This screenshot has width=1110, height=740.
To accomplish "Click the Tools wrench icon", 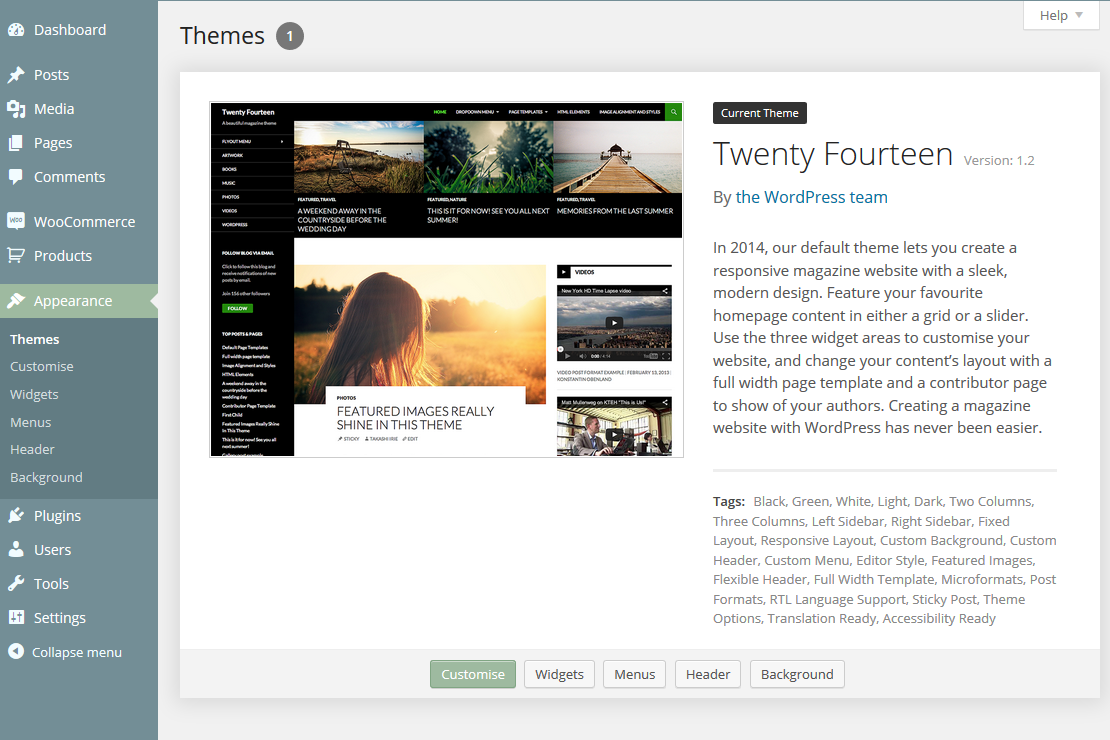I will click(16, 584).
